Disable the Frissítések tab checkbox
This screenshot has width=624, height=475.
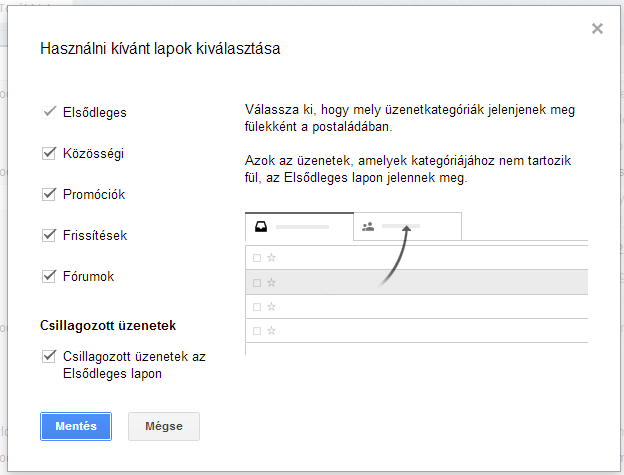(x=49, y=235)
